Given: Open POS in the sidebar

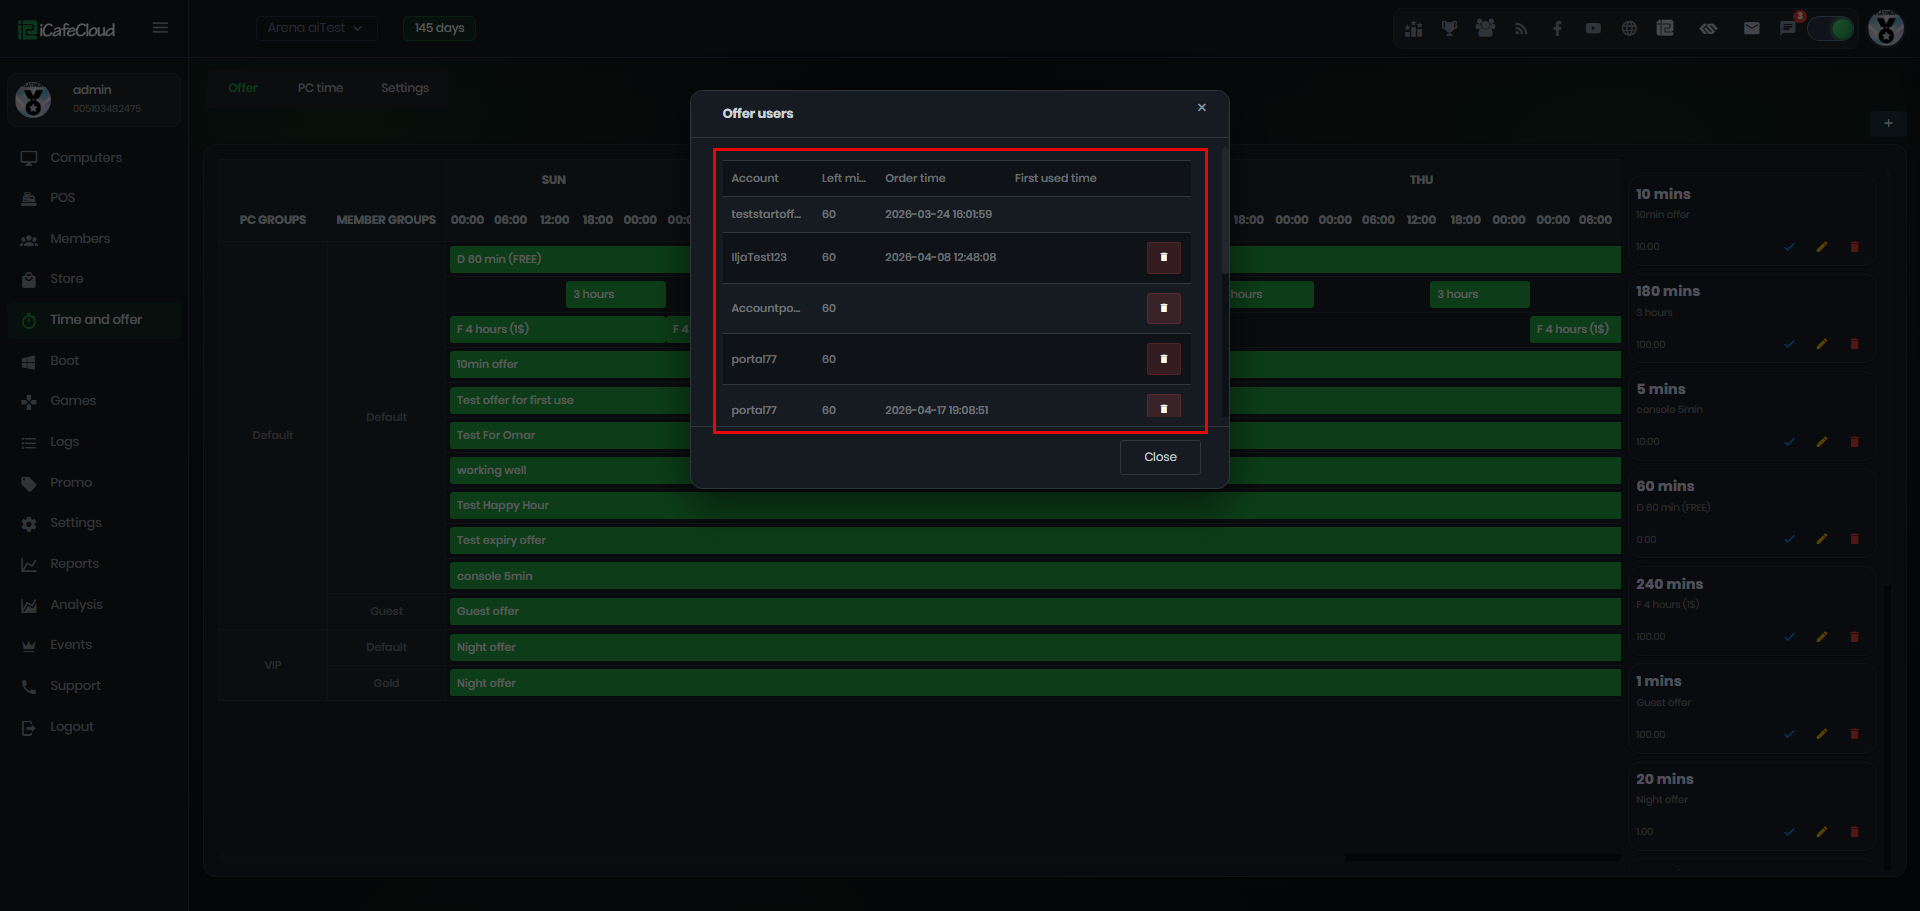Looking at the screenshot, I should [94, 198].
